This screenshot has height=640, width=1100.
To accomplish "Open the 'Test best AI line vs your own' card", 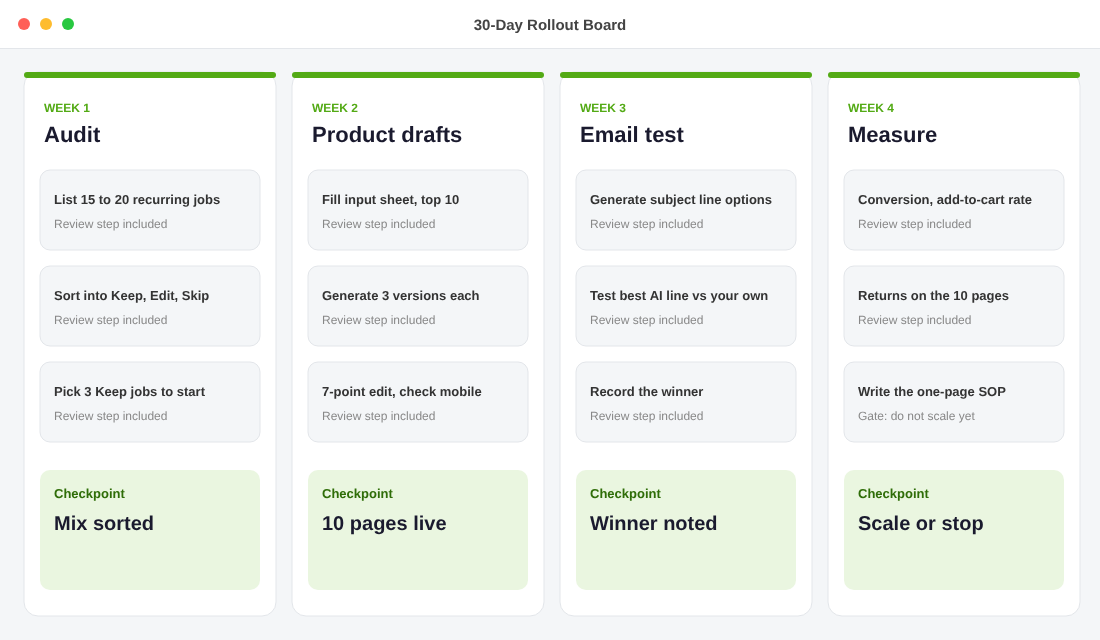I will click(686, 306).
